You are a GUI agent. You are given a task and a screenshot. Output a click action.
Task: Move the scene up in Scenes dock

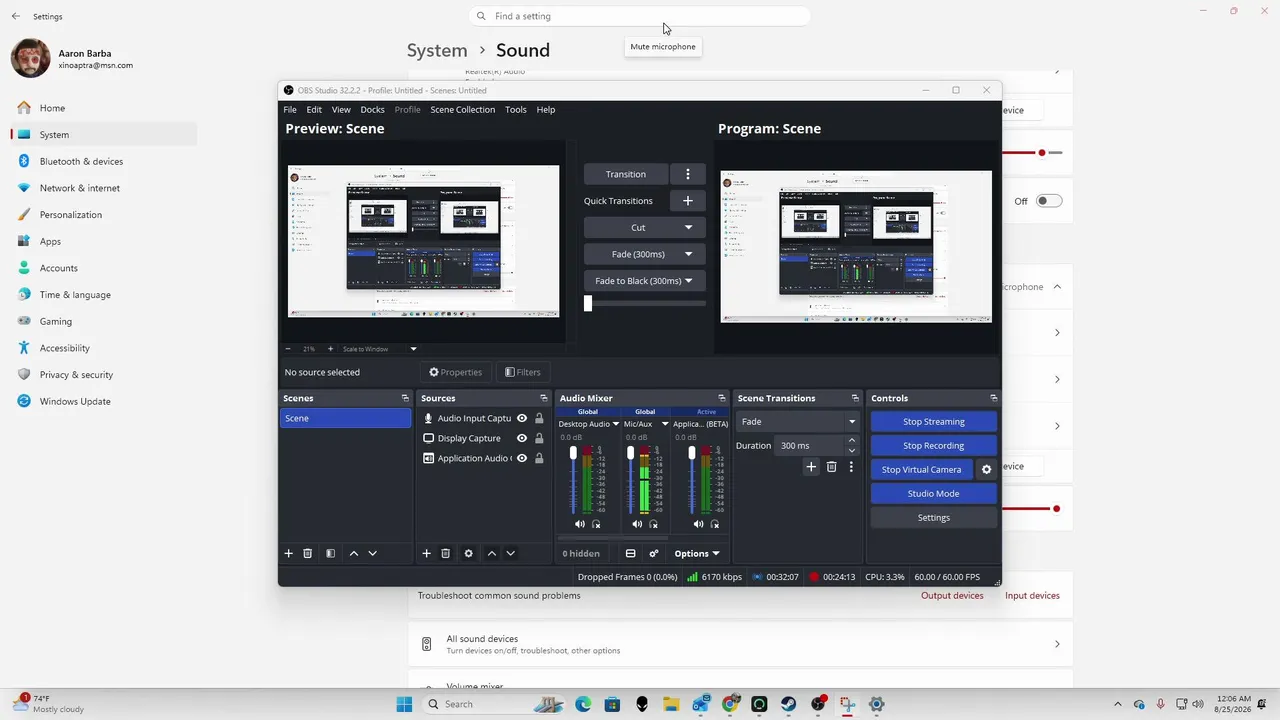click(354, 553)
